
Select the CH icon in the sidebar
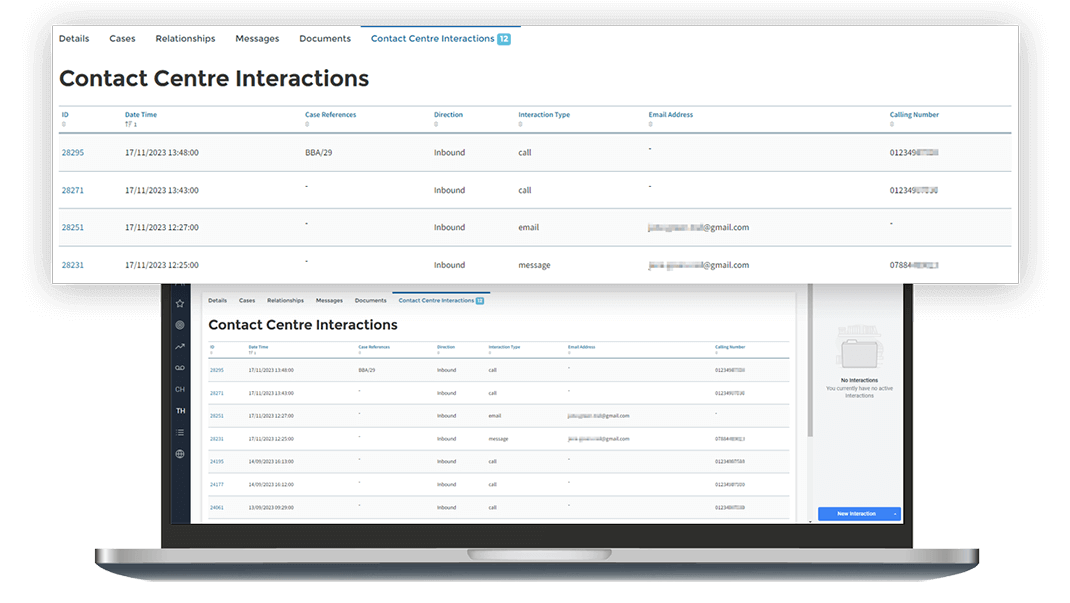point(179,389)
